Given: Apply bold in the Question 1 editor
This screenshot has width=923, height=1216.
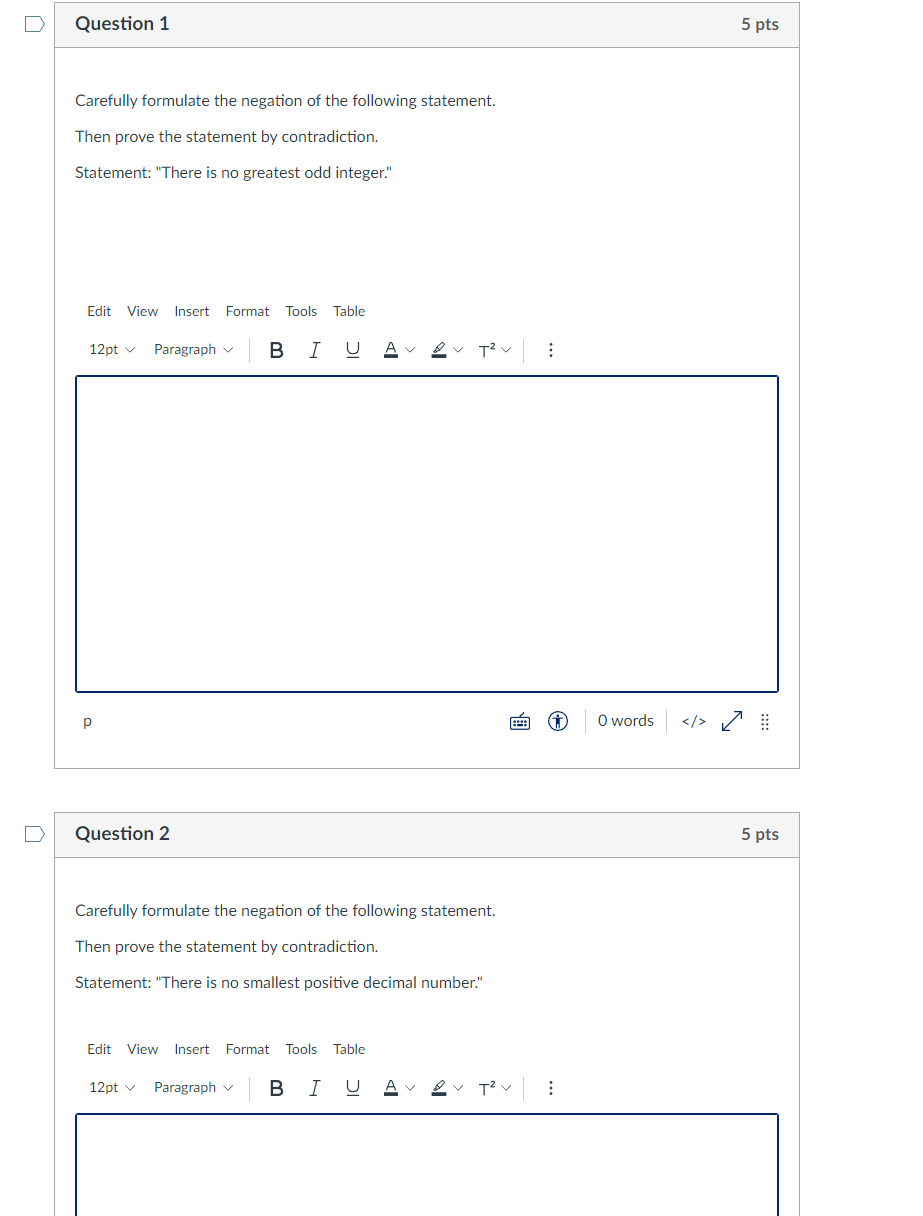Looking at the screenshot, I should (277, 350).
